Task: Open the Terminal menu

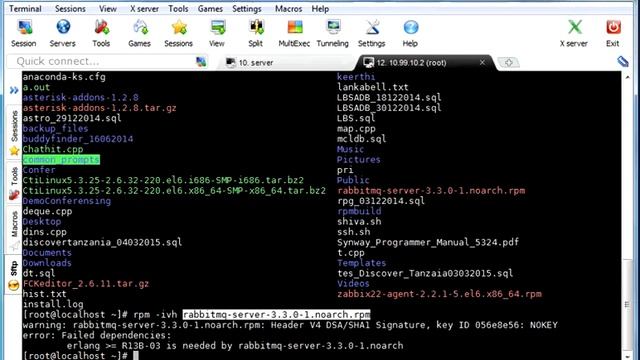Action: [25, 9]
